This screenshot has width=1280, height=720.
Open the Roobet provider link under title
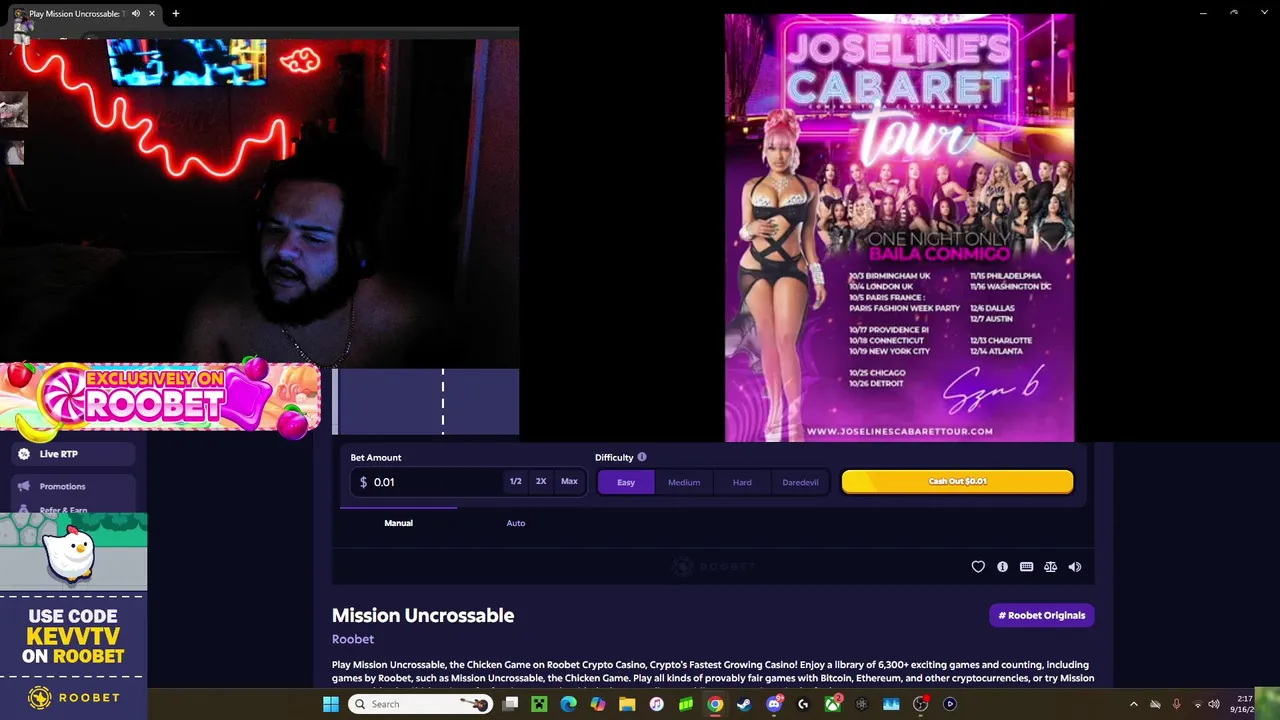click(353, 639)
